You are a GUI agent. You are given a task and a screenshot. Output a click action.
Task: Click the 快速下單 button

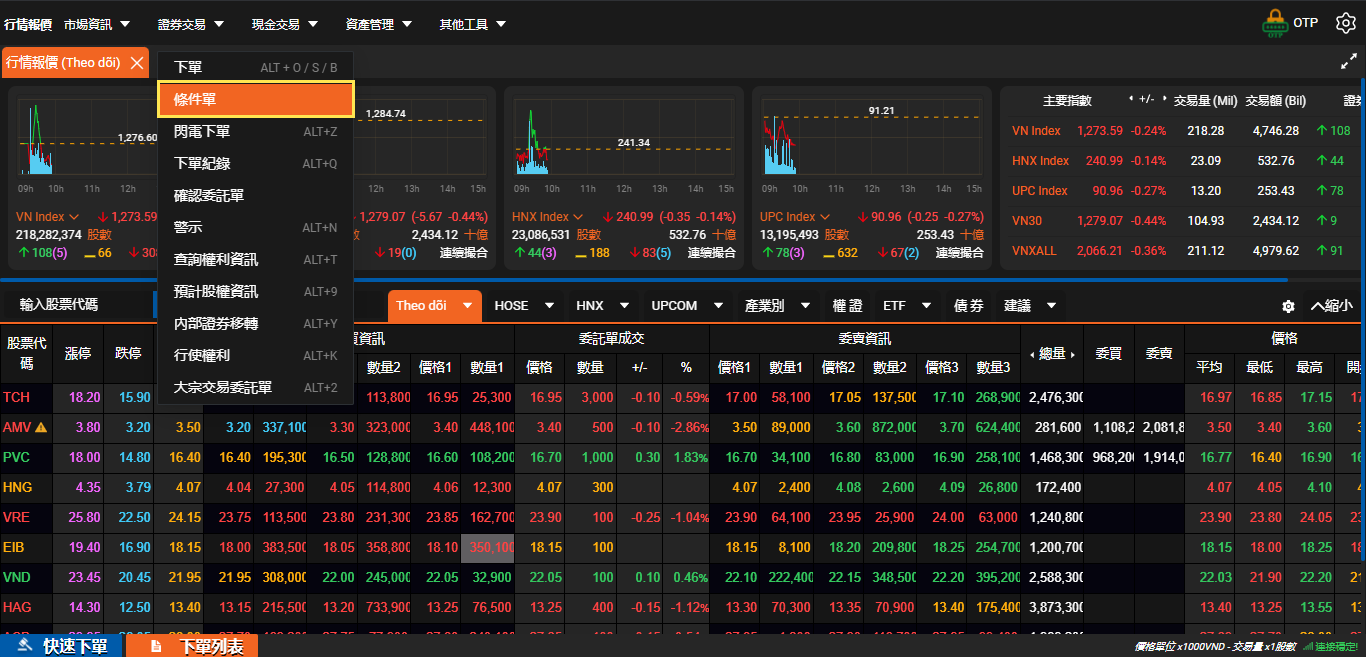pos(62,646)
